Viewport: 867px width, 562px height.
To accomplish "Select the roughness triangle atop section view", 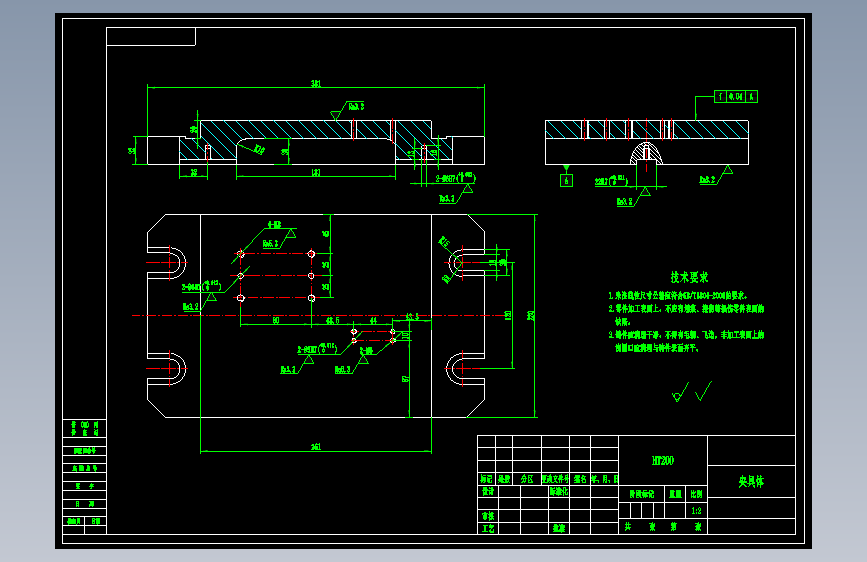I will point(335,115).
